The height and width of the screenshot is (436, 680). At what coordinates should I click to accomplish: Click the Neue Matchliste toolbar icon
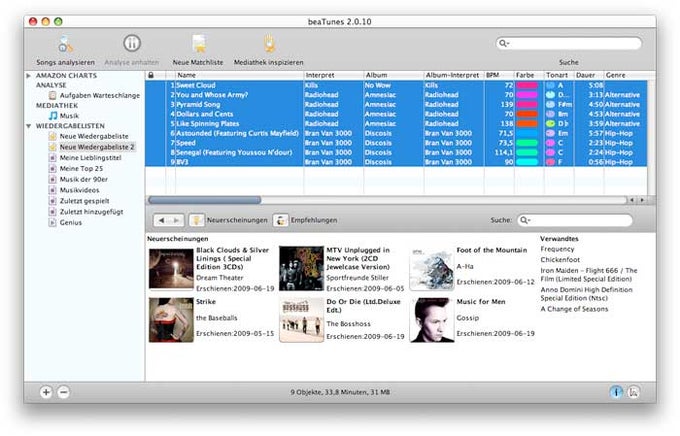click(x=199, y=44)
